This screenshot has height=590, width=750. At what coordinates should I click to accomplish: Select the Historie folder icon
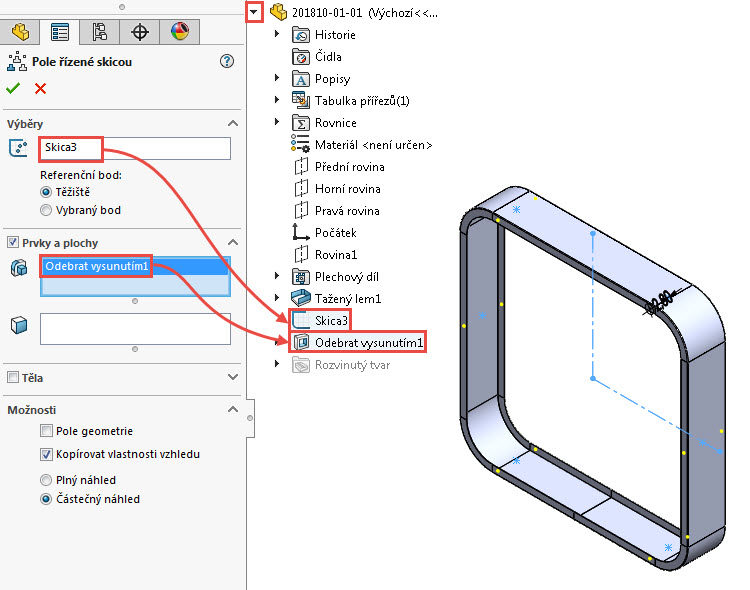[x=301, y=35]
